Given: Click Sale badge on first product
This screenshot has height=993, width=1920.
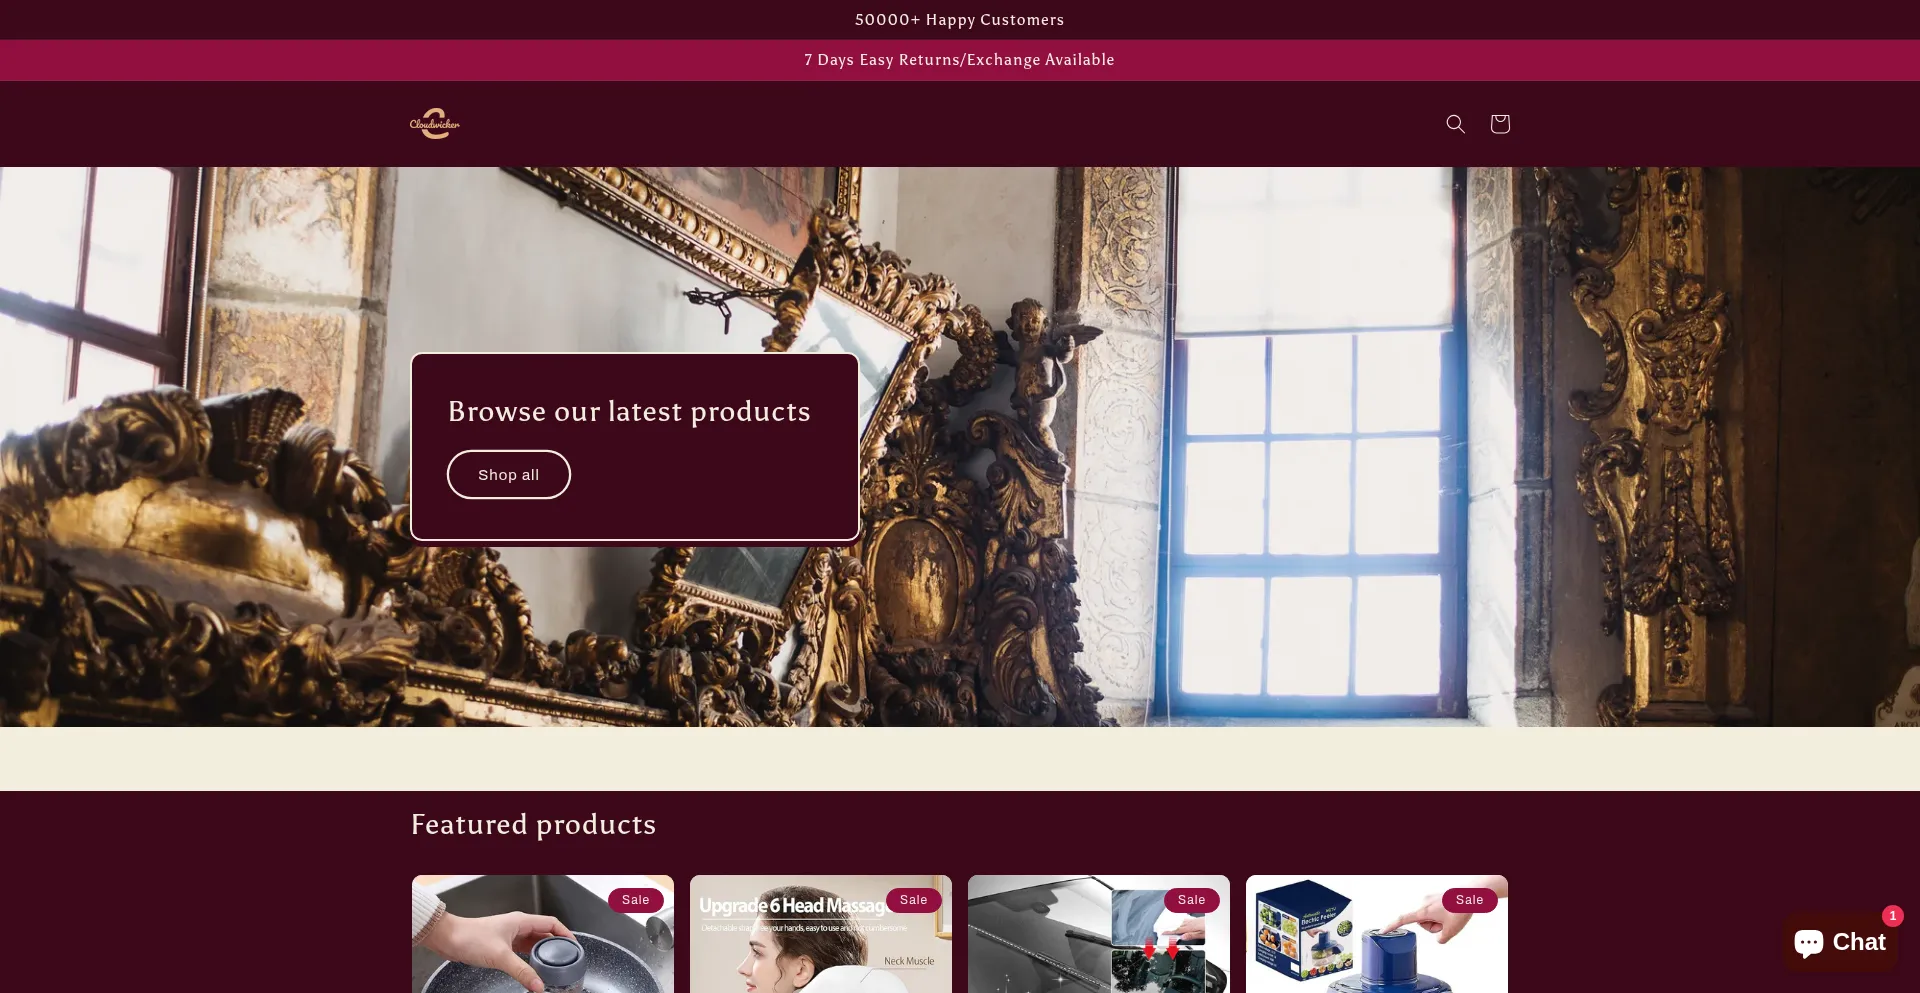Looking at the screenshot, I should pos(636,900).
